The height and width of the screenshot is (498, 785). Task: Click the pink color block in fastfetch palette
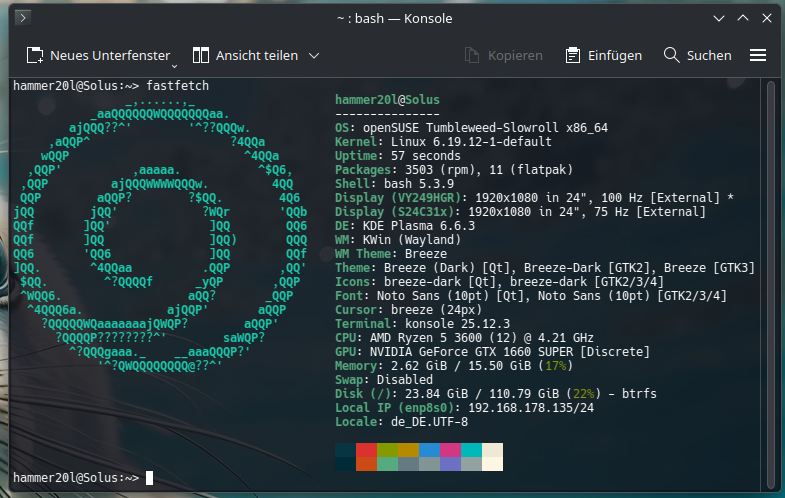click(x=450, y=450)
